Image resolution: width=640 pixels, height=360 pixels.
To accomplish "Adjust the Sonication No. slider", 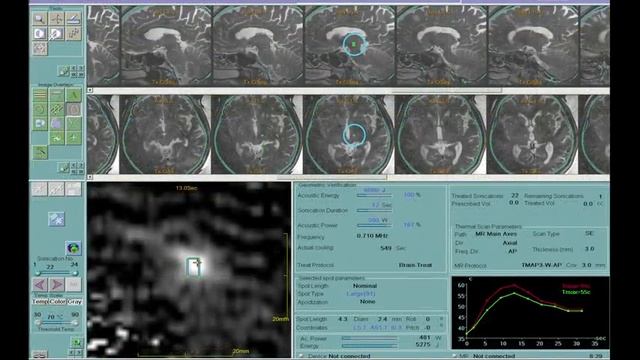I will click(x=56, y=273).
